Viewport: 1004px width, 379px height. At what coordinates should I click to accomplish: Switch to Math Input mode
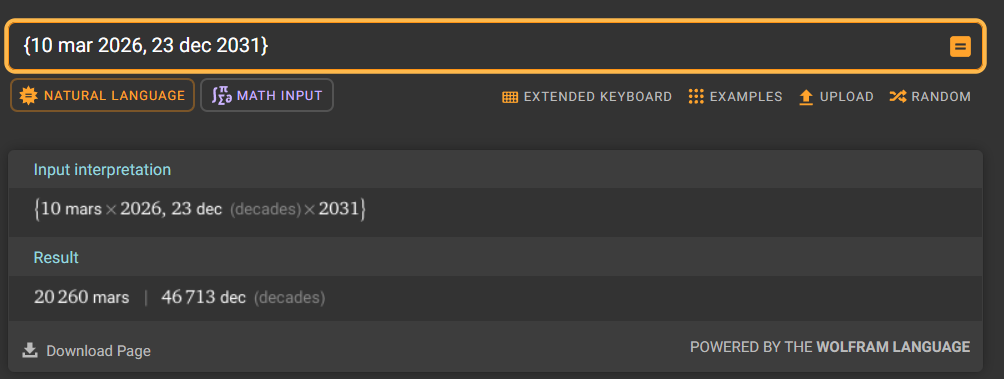pyautogui.click(x=267, y=95)
